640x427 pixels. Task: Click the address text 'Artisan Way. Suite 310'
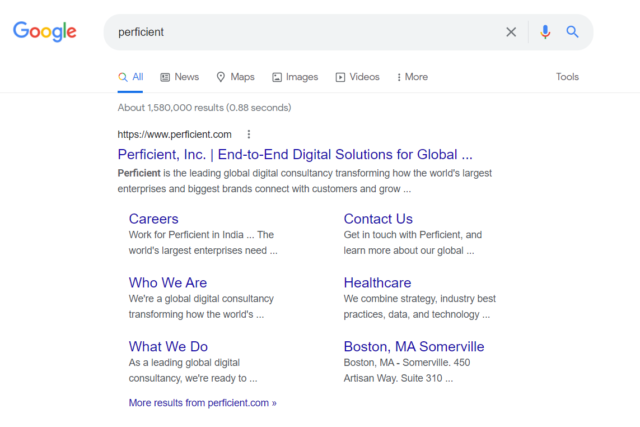(x=393, y=378)
